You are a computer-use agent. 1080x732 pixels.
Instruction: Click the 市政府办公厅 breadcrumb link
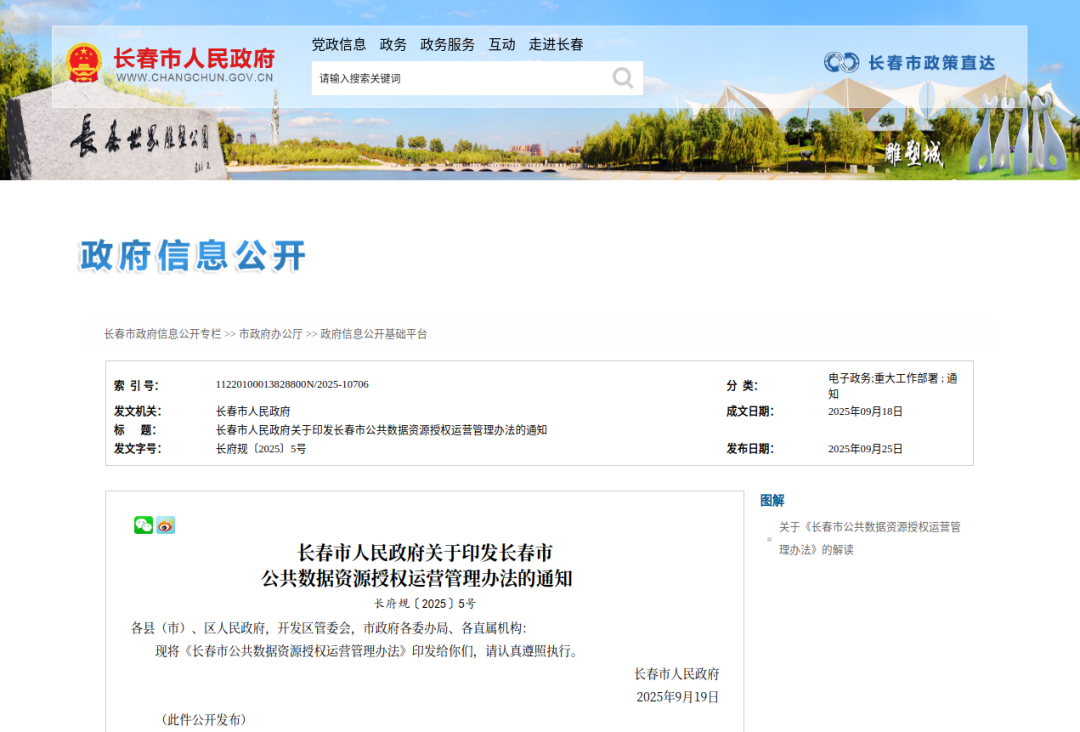coord(270,334)
